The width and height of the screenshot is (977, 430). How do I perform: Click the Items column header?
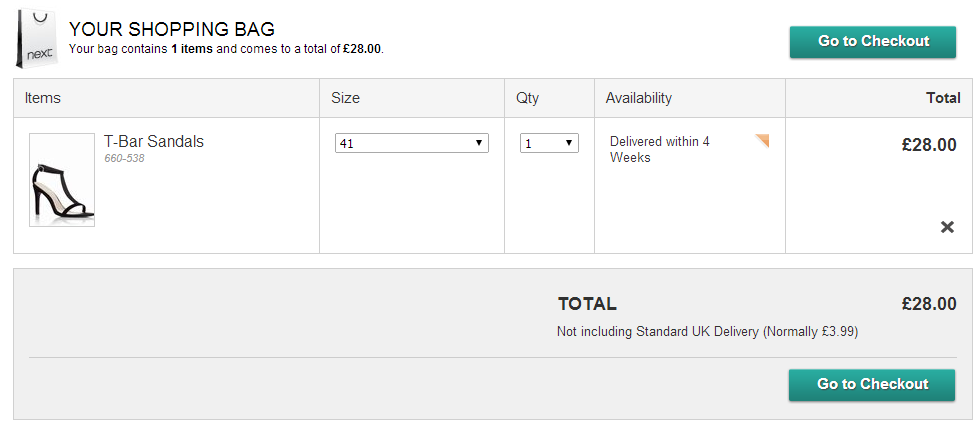(43, 98)
